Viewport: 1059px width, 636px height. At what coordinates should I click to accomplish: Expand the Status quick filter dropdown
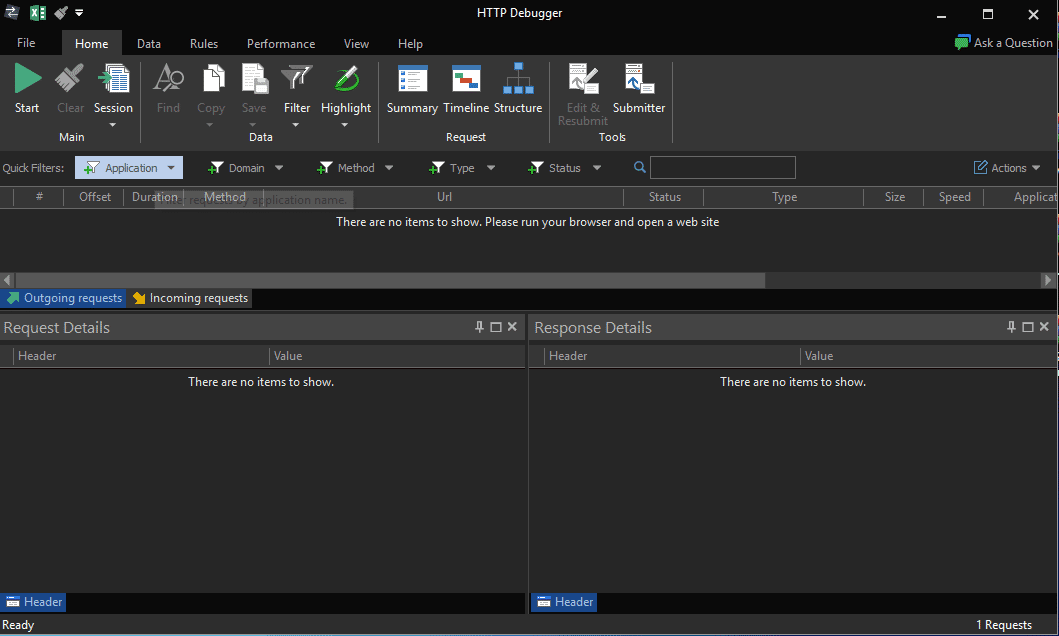(x=597, y=168)
